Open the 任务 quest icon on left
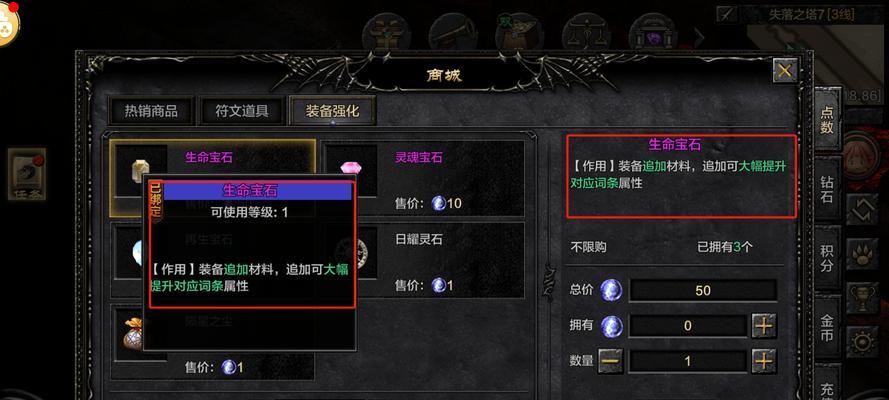 [x=27, y=175]
